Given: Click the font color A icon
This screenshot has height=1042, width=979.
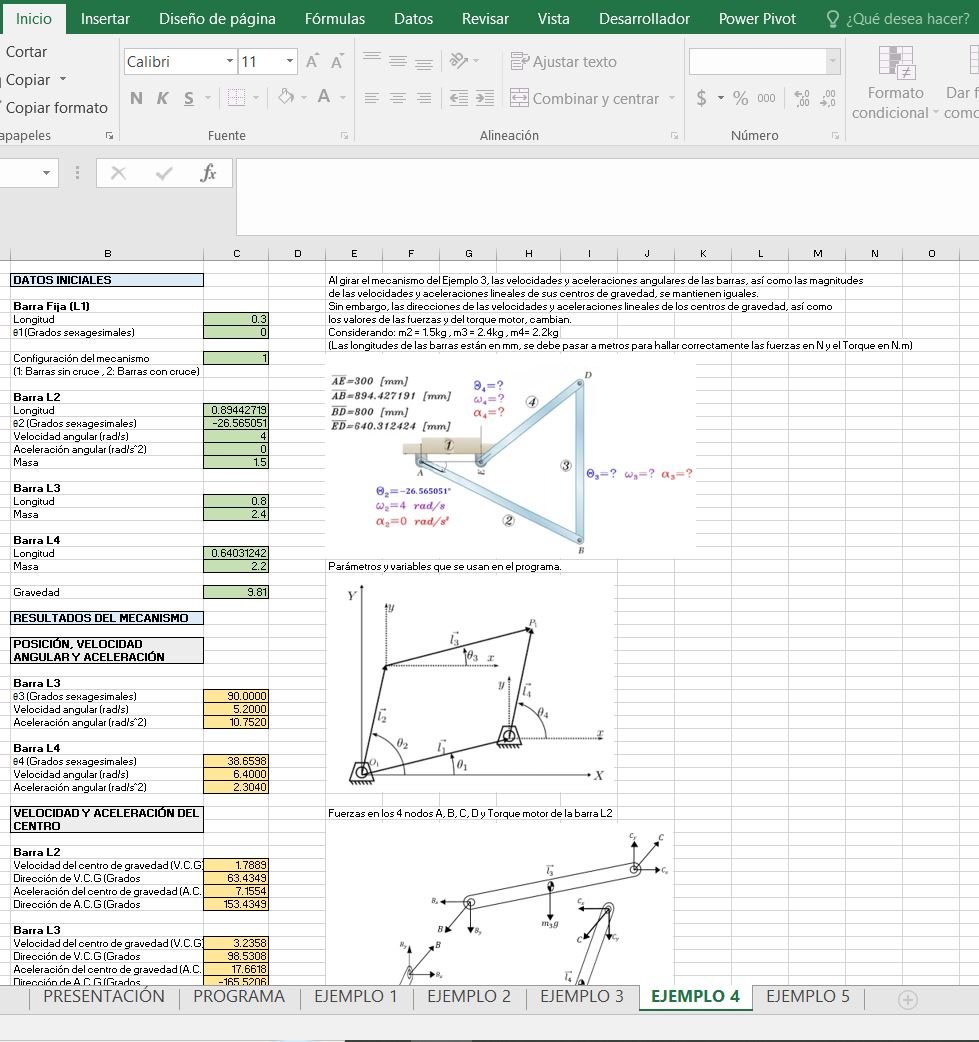Looking at the screenshot, I should tap(324, 97).
